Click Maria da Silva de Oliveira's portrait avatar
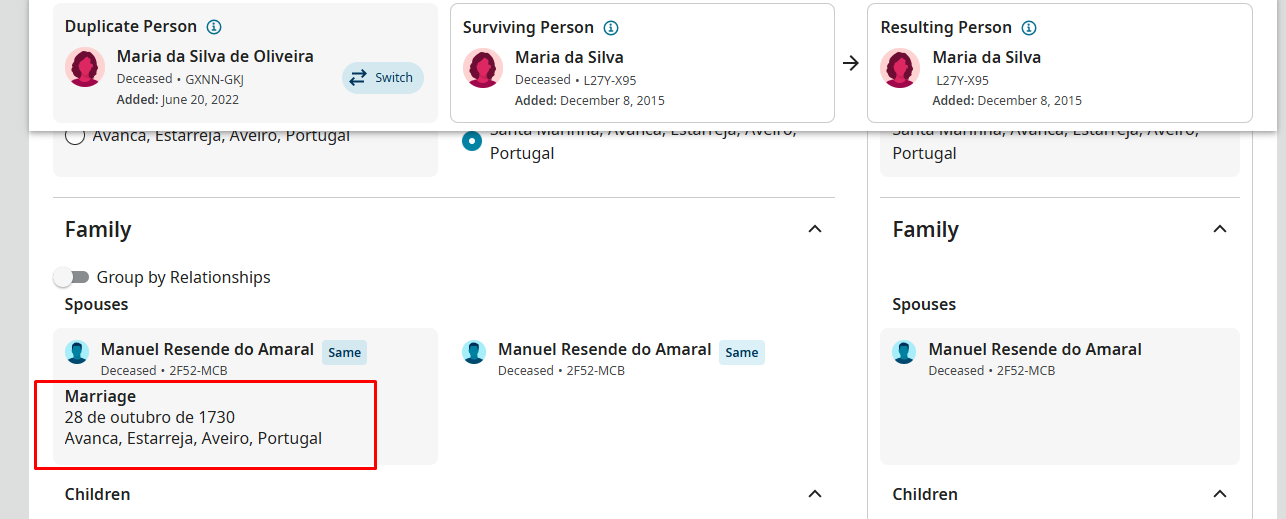Image resolution: width=1286 pixels, height=519 pixels. click(x=85, y=68)
